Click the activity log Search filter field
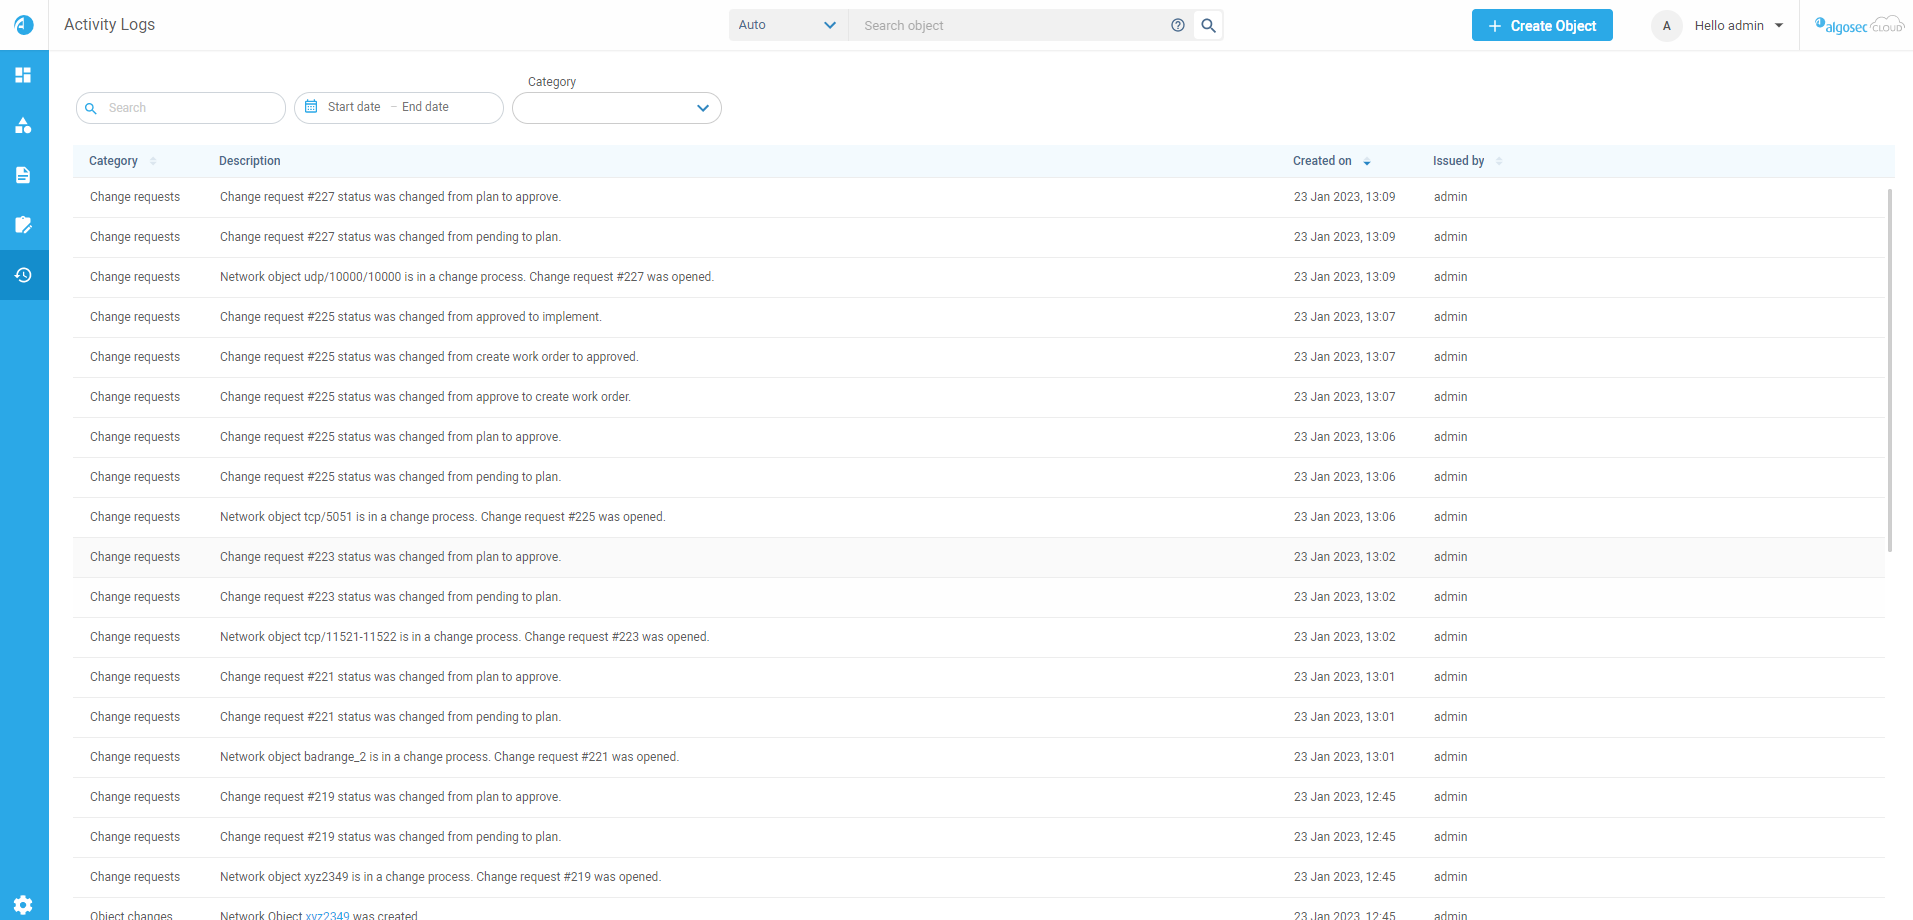This screenshot has height=920, width=1913. pos(190,108)
